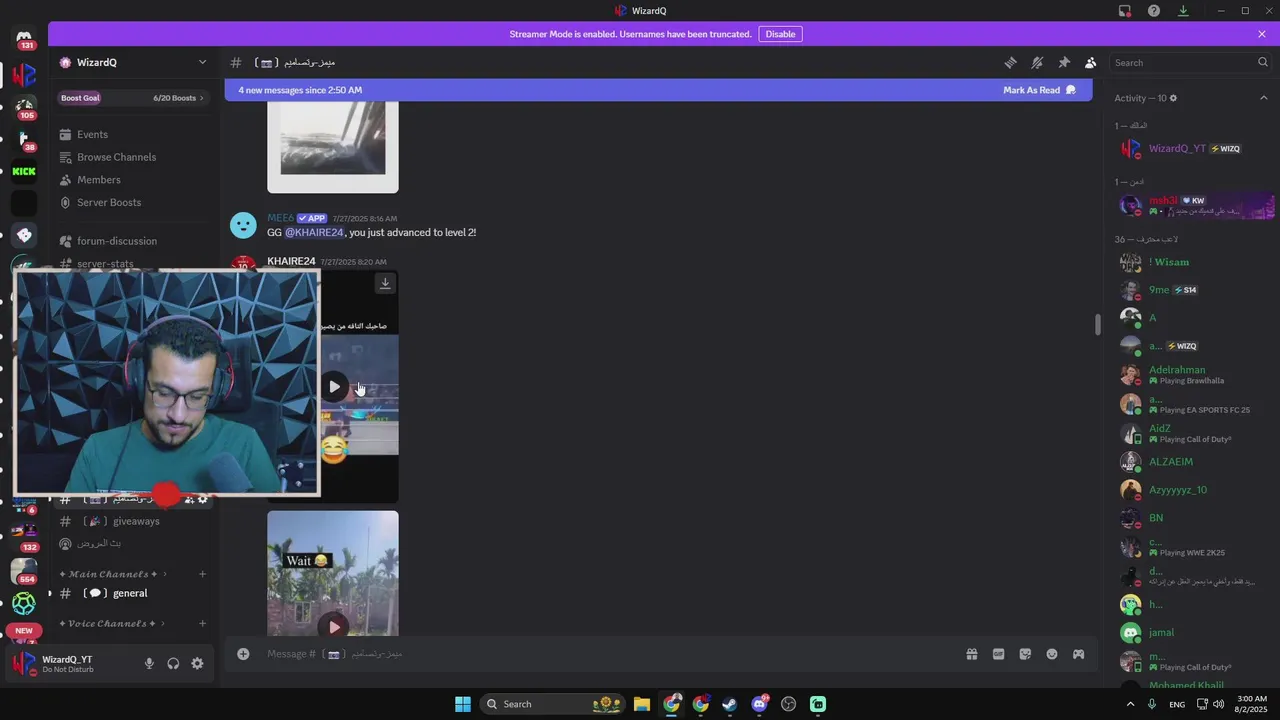Image resolution: width=1280 pixels, height=720 pixels.
Task: Open OBS Studio from taskbar
Action: click(789, 704)
